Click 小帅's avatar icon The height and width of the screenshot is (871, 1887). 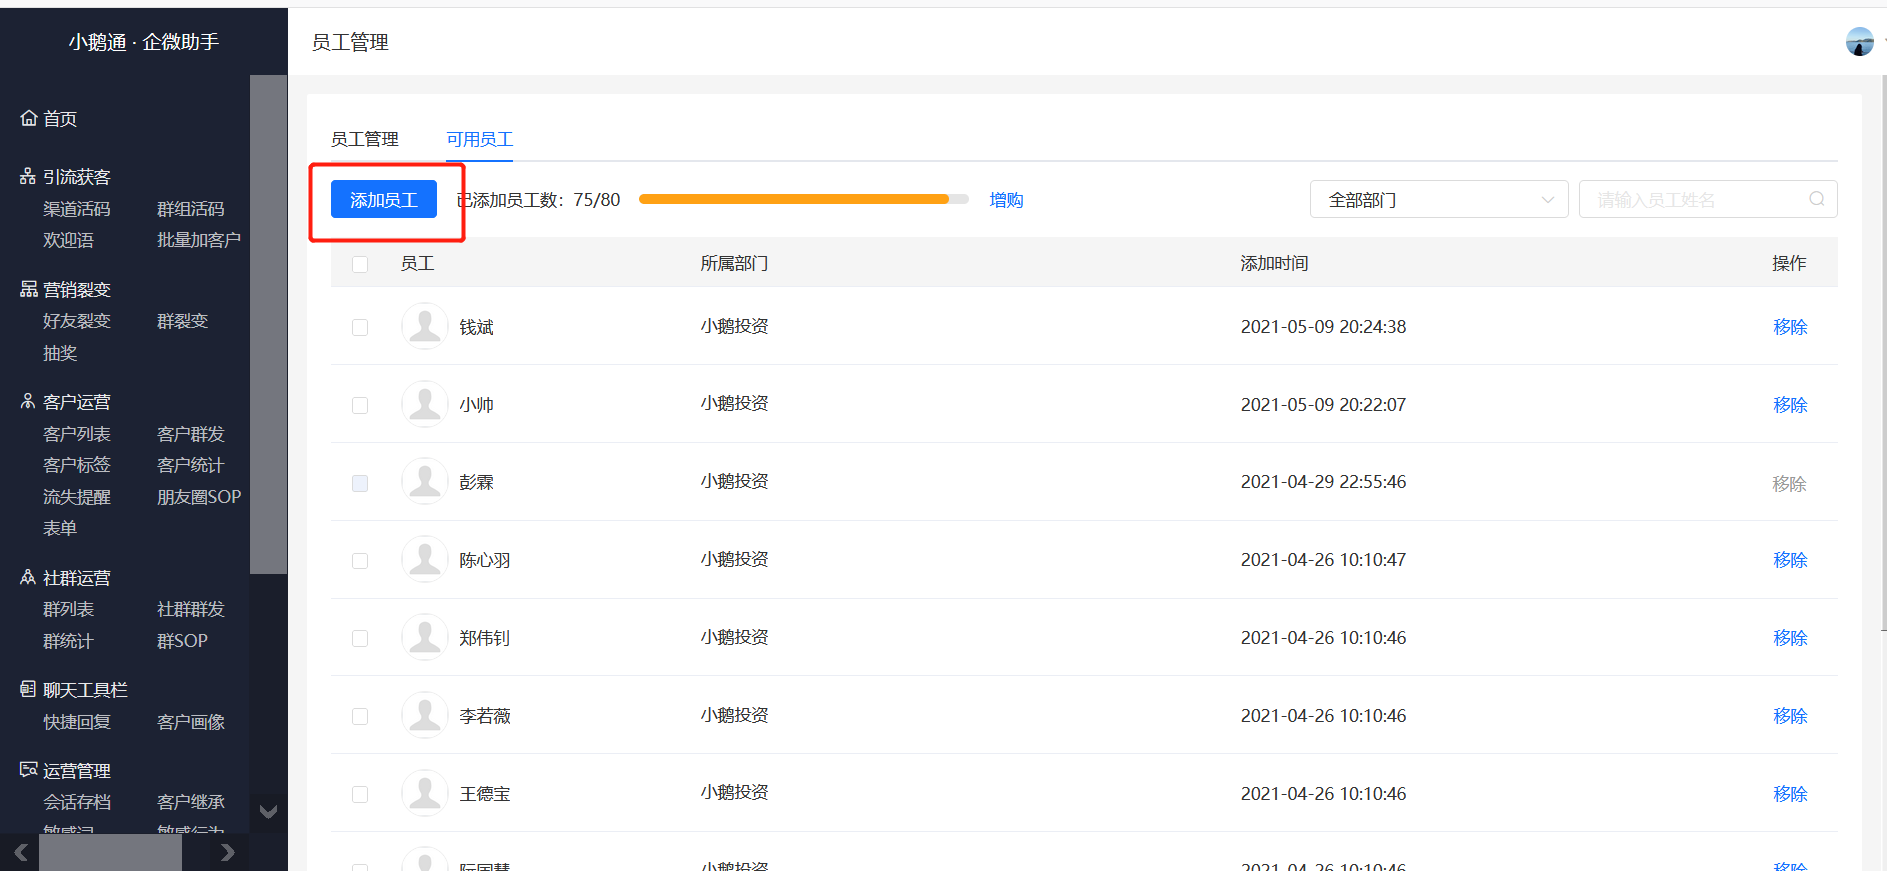point(425,405)
